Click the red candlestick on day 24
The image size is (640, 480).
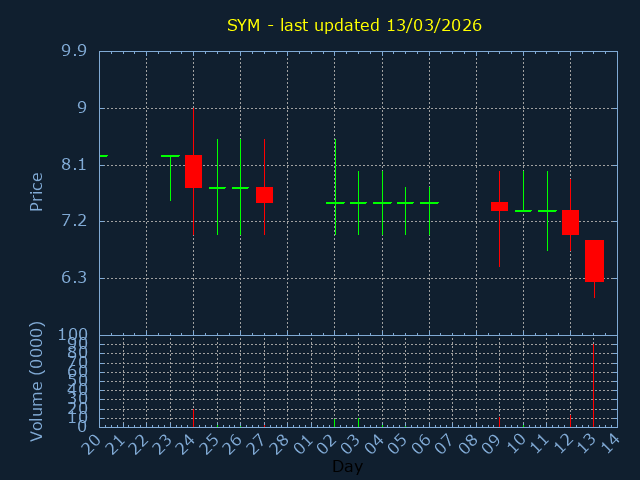click(x=193, y=171)
